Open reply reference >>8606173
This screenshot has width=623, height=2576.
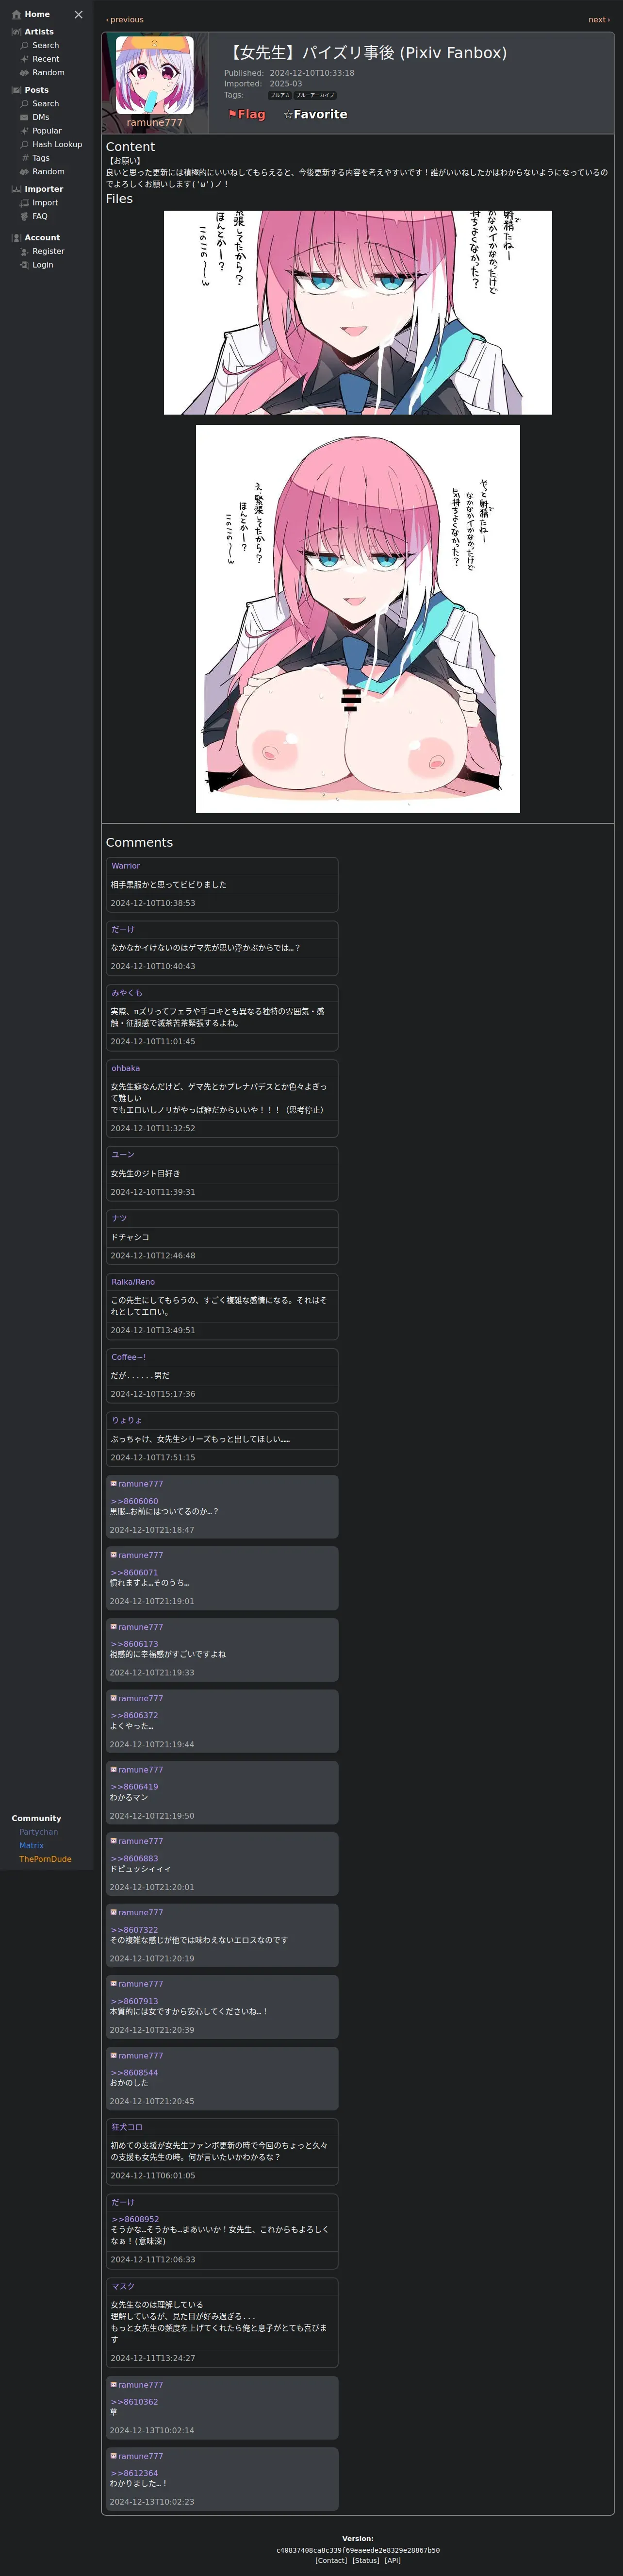click(x=134, y=1644)
